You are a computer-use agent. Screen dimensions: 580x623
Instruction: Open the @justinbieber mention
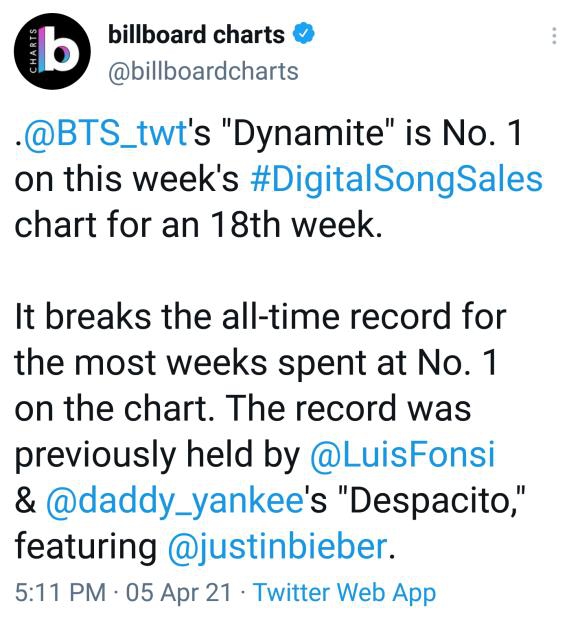click(277, 547)
